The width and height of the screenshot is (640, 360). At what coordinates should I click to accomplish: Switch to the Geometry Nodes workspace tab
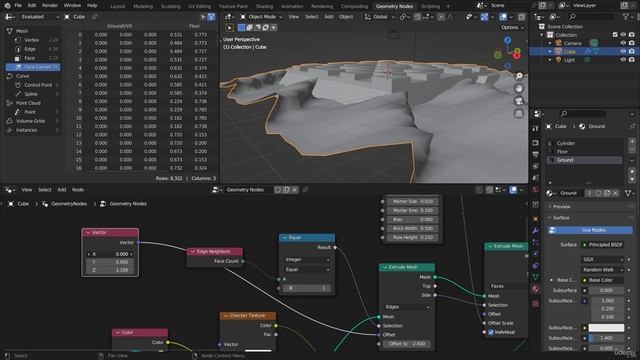[x=394, y=6]
